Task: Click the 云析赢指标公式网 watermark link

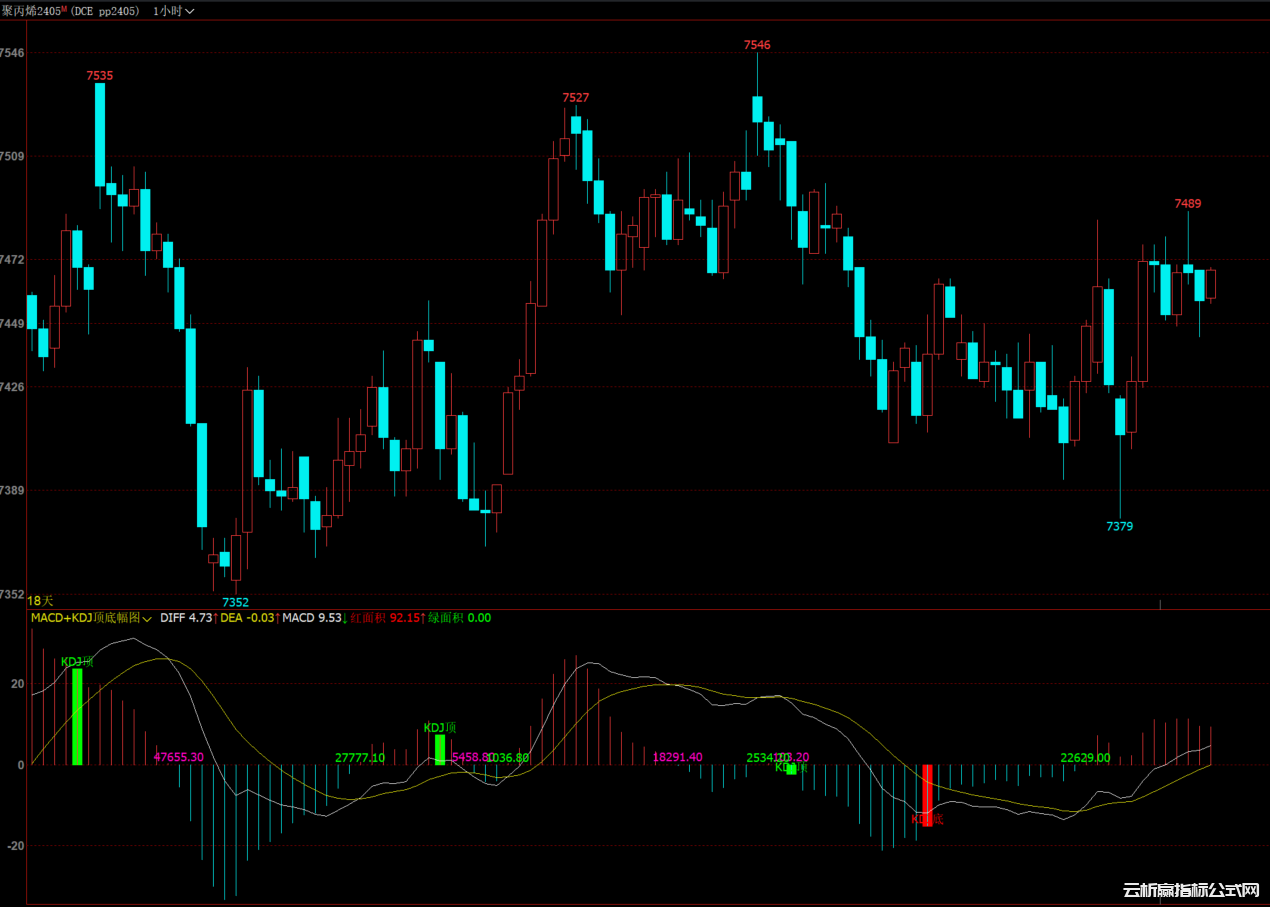Action: click(1190, 890)
